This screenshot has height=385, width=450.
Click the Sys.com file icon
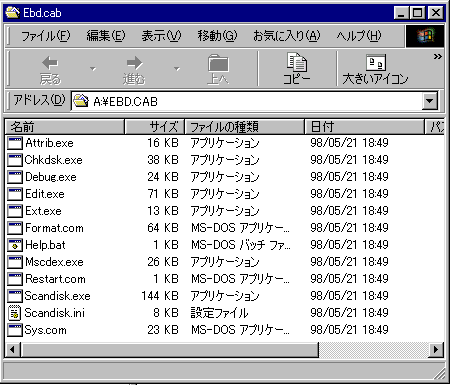tap(15, 330)
